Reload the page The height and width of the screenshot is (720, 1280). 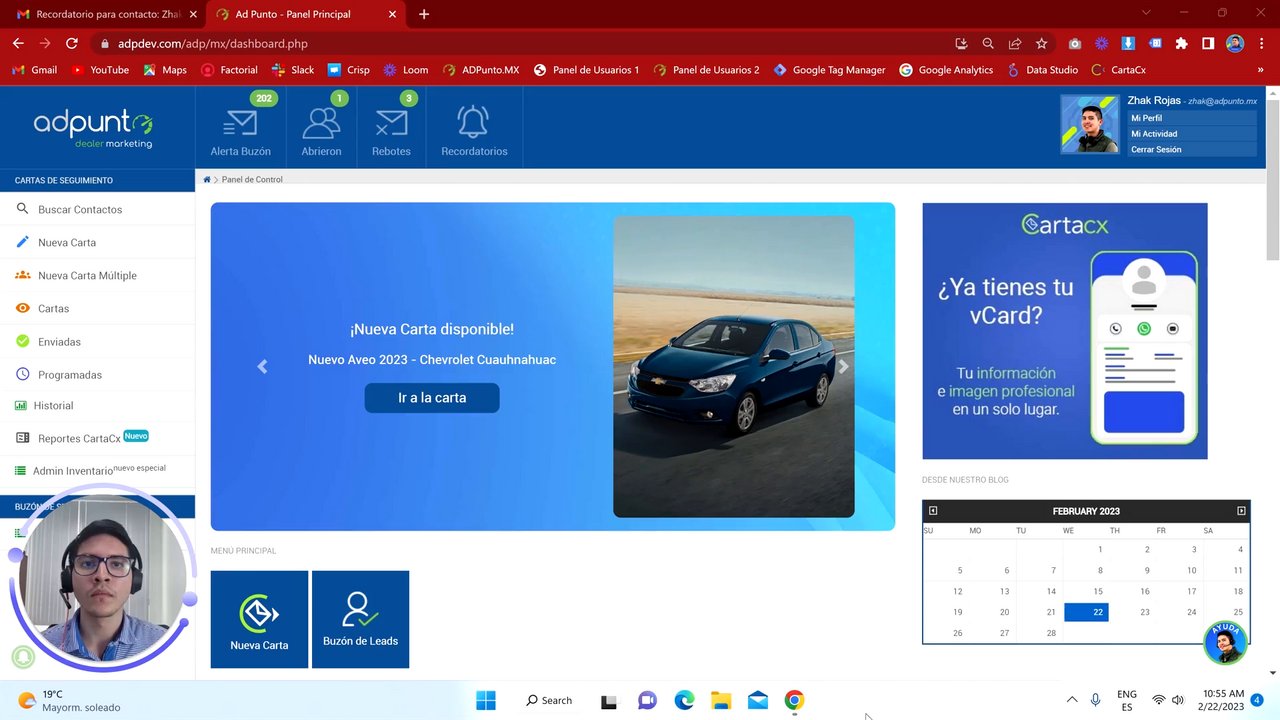(x=72, y=43)
